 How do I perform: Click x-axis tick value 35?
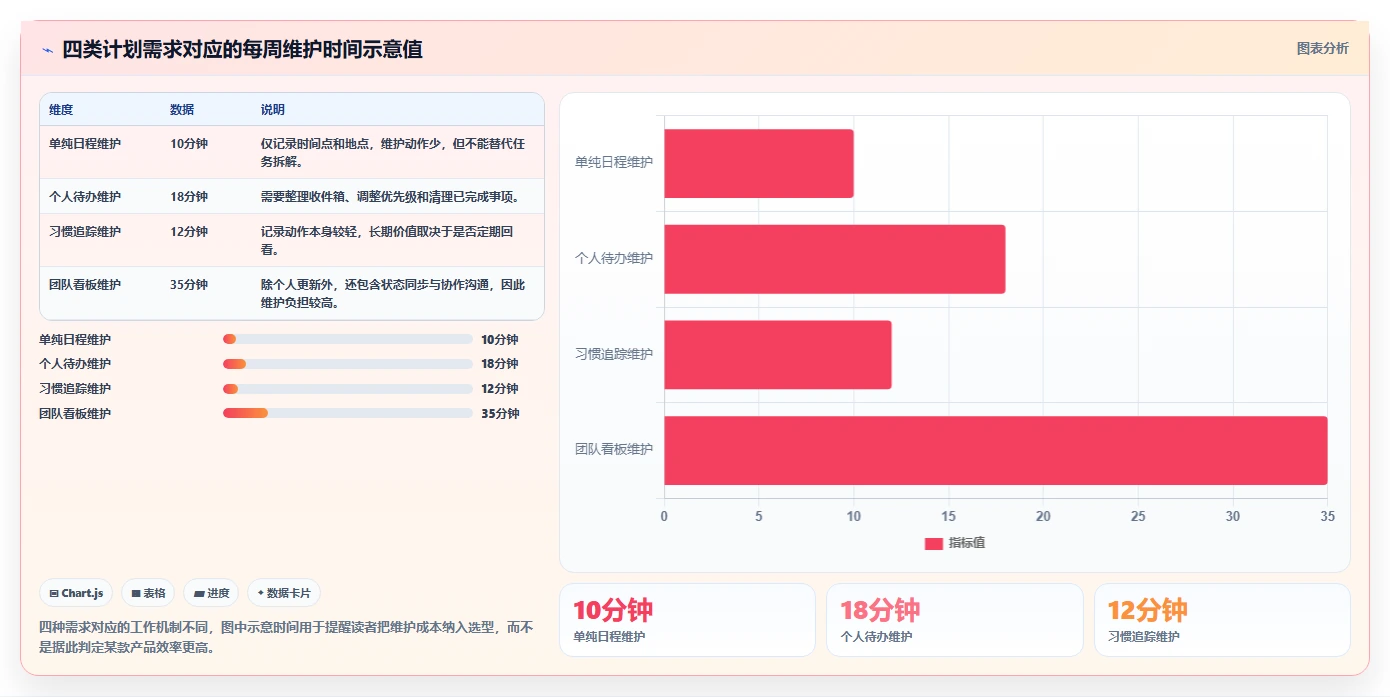(x=1327, y=517)
